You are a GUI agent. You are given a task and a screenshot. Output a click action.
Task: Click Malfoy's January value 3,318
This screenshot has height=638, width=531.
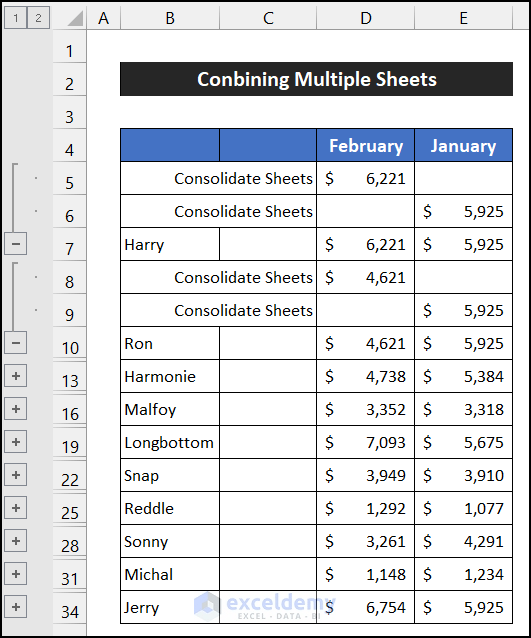[463, 409]
